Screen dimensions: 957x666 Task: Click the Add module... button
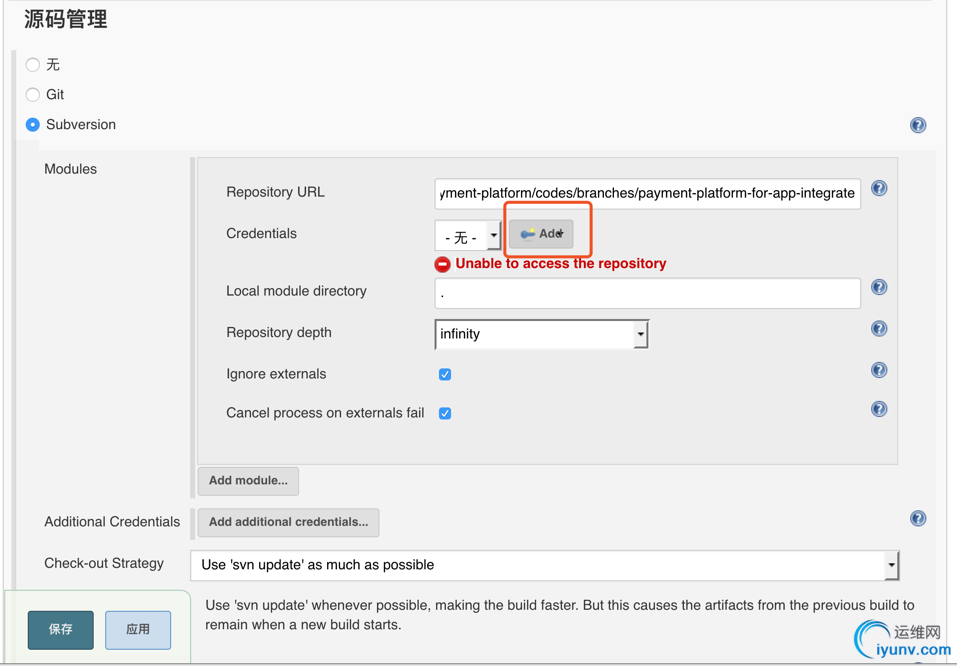248,481
